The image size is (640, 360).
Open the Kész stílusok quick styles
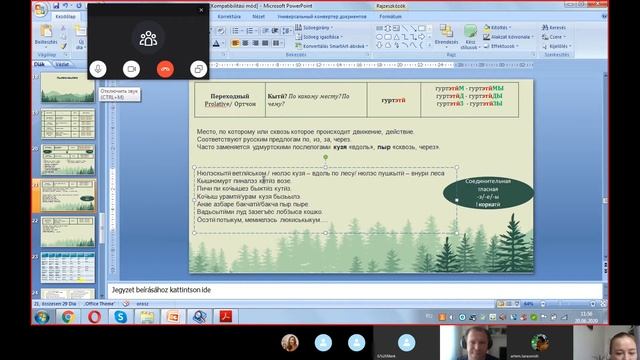pyautogui.click(x=470, y=37)
